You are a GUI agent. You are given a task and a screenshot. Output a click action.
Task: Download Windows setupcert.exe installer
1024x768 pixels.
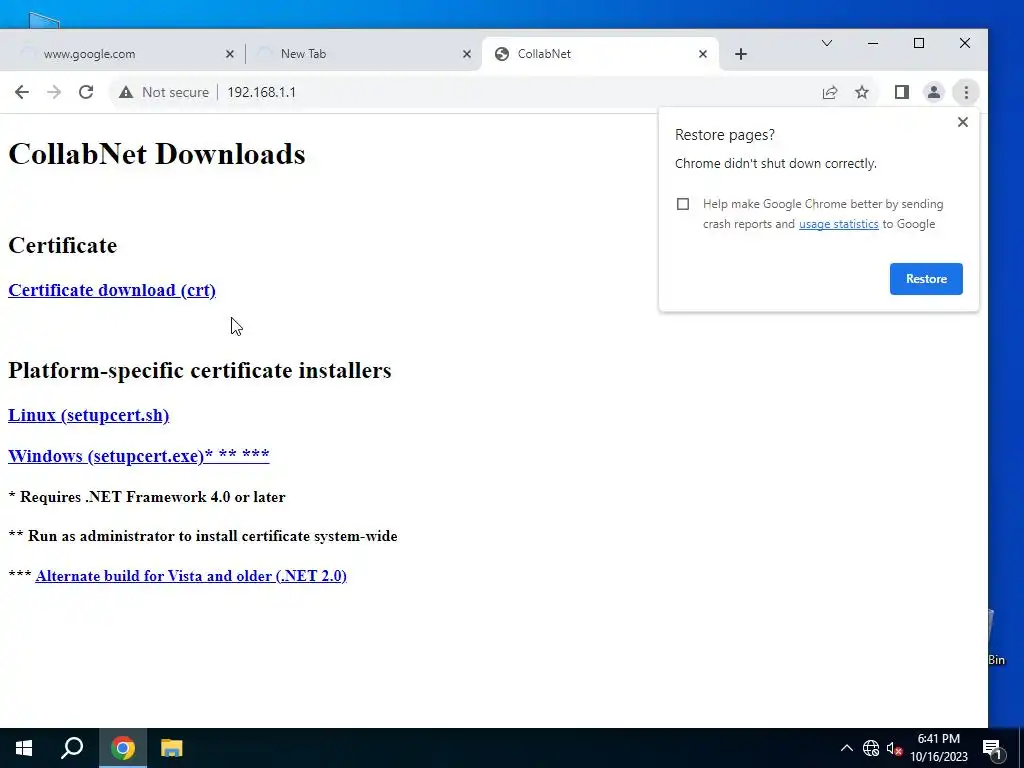coord(138,455)
